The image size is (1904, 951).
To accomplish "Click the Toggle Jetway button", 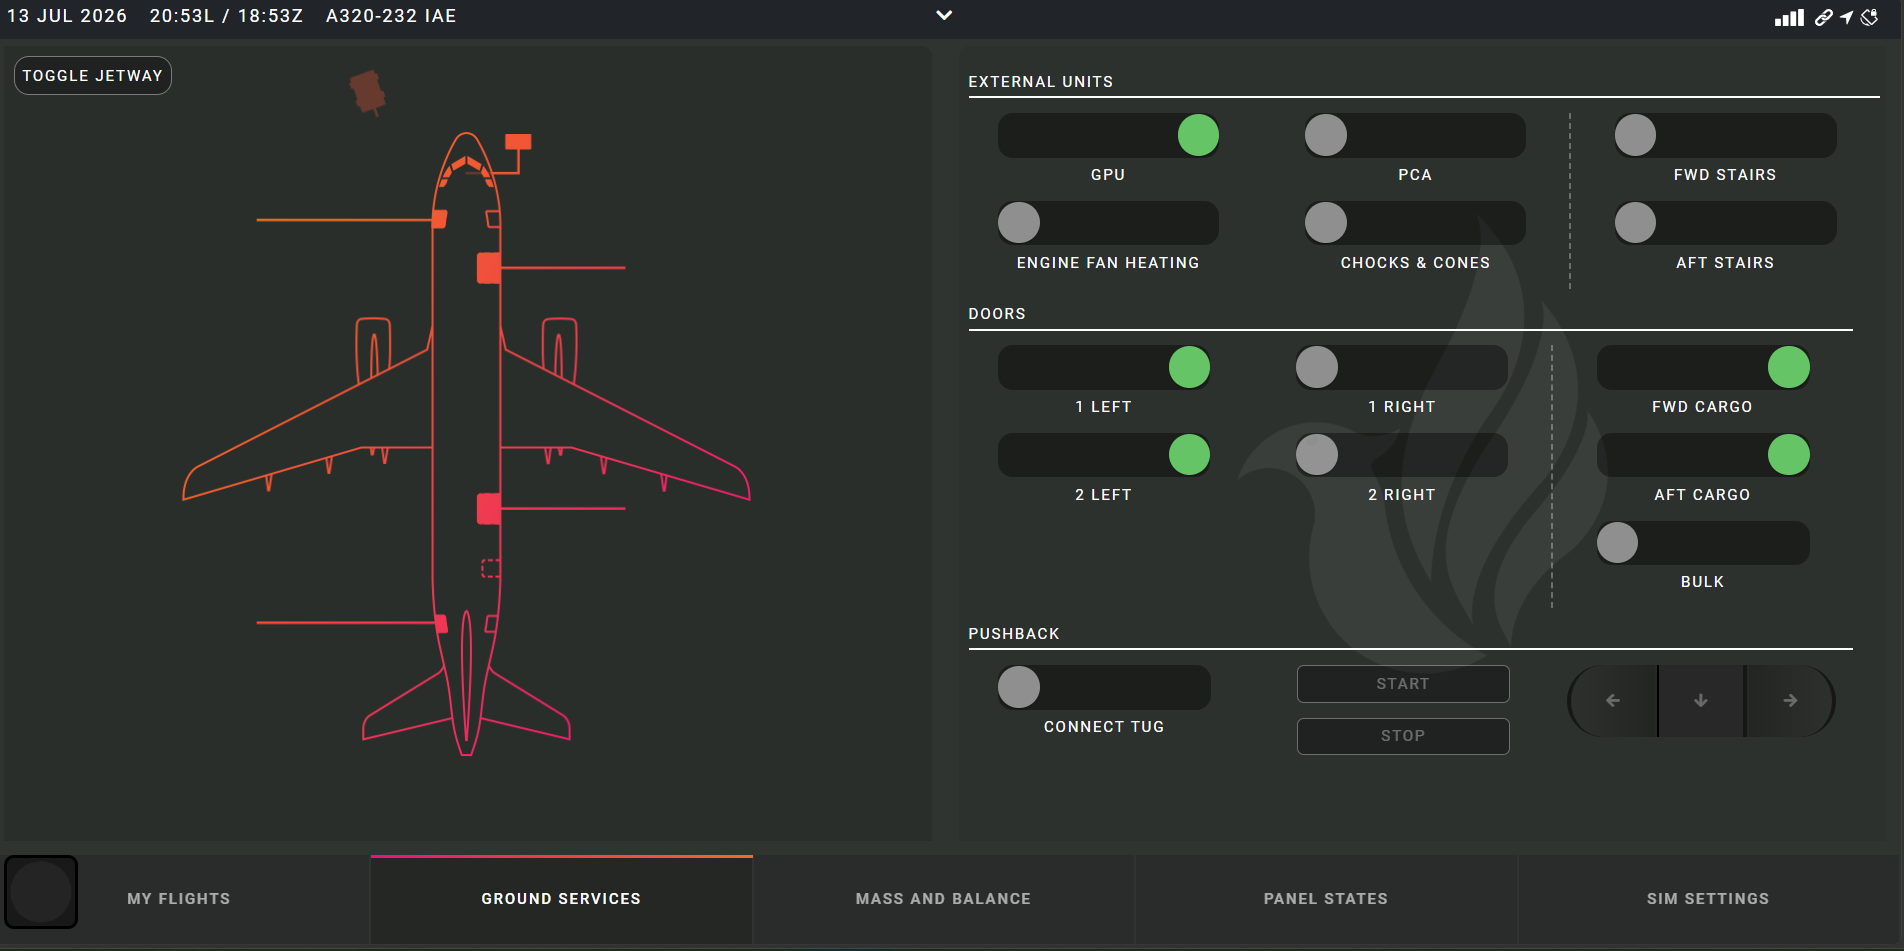I will click(93, 76).
